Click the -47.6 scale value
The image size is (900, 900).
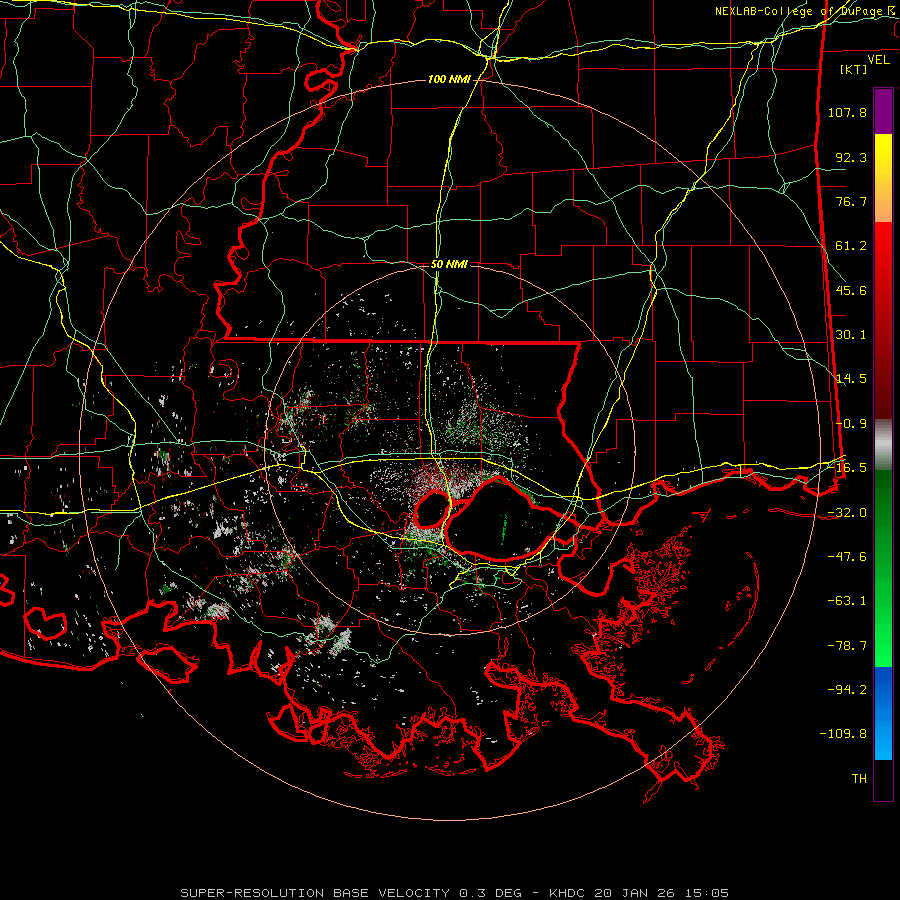pos(847,557)
